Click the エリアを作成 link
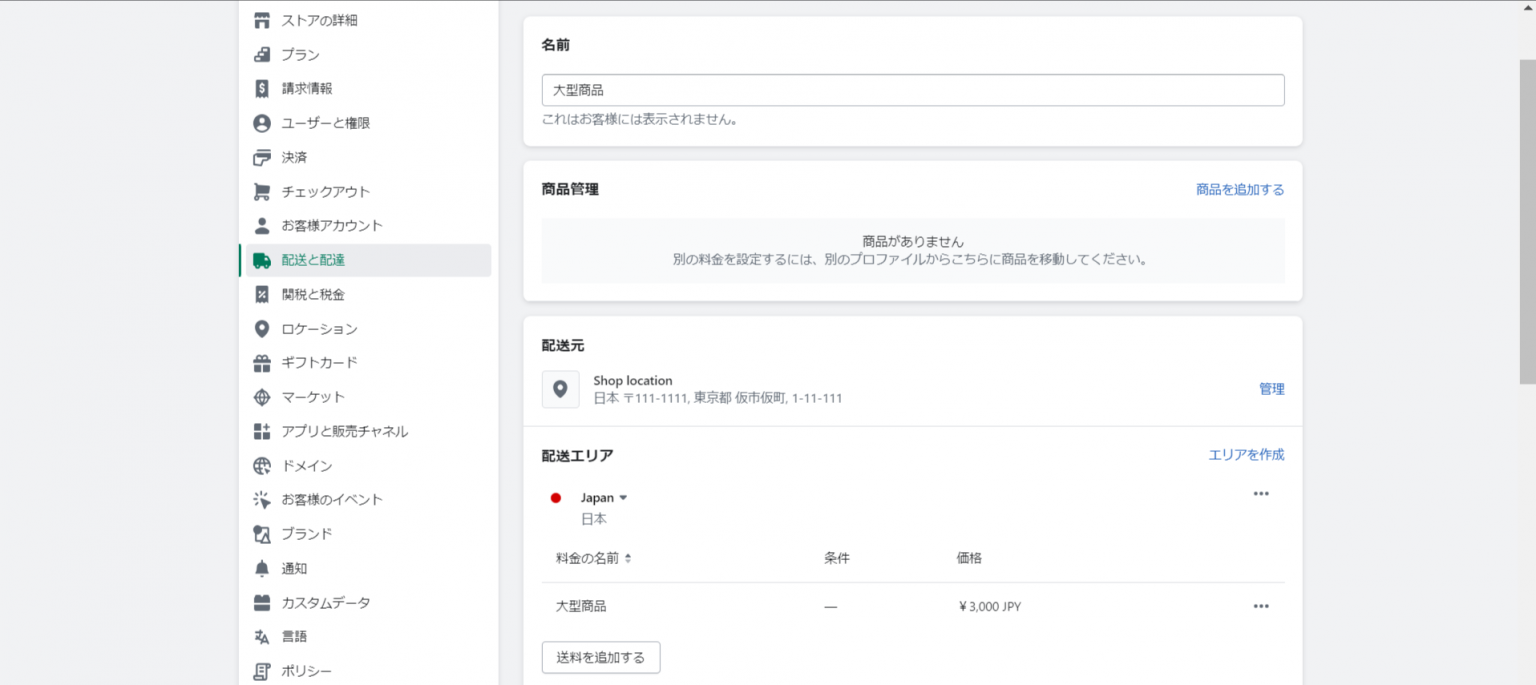The image size is (1536, 685). pyautogui.click(x=1246, y=454)
